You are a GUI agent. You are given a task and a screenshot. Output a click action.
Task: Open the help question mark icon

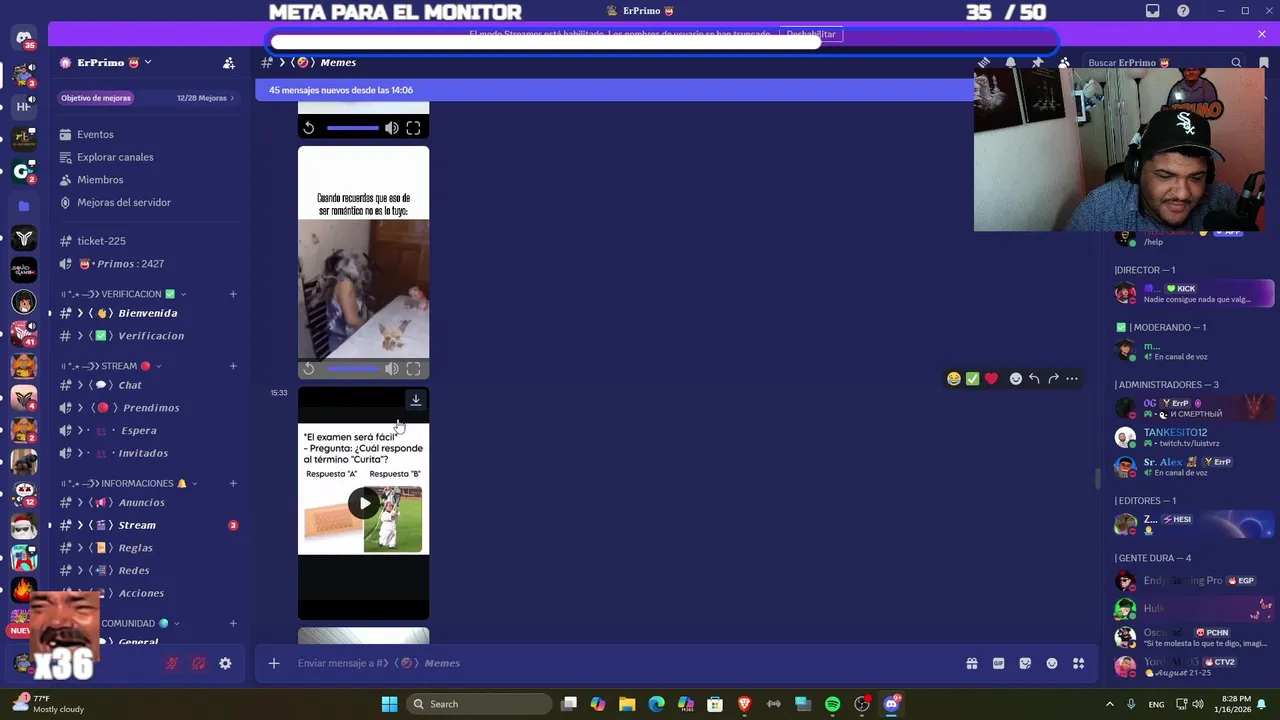pyautogui.click(x=1183, y=11)
